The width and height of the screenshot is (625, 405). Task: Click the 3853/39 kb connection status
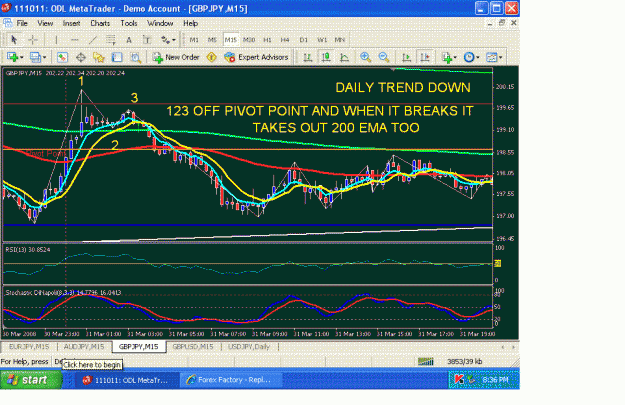464,362
